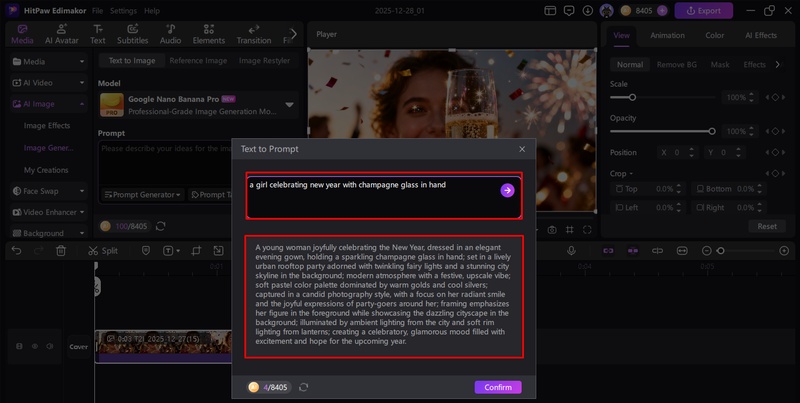The width and height of the screenshot is (800, 403).
Task: Select the Audio tool icon
Action: [171, 35]
